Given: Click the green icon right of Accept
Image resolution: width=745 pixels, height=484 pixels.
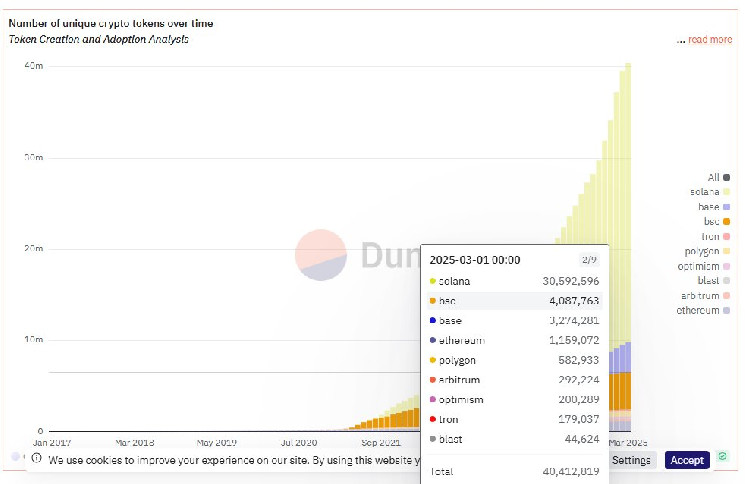Looking at the screenshot, I should click(722, 458).
